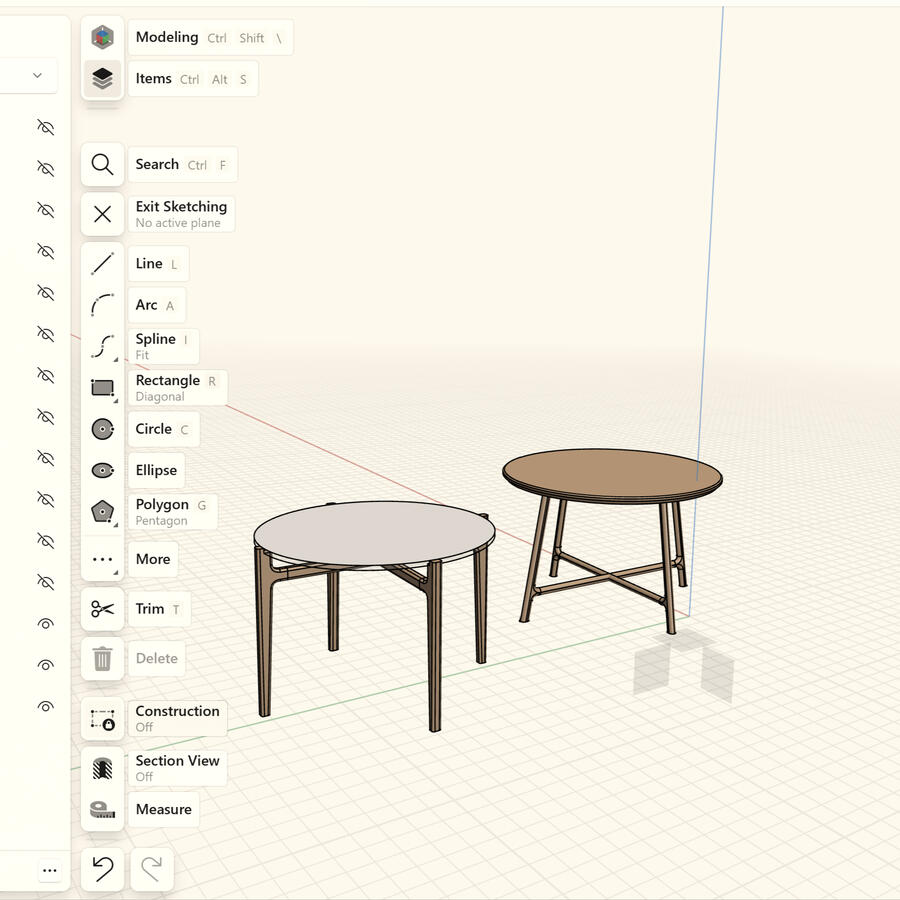Expand Rectangle tool variants
This screenshot has width=900, height=900.
(114, 400)
